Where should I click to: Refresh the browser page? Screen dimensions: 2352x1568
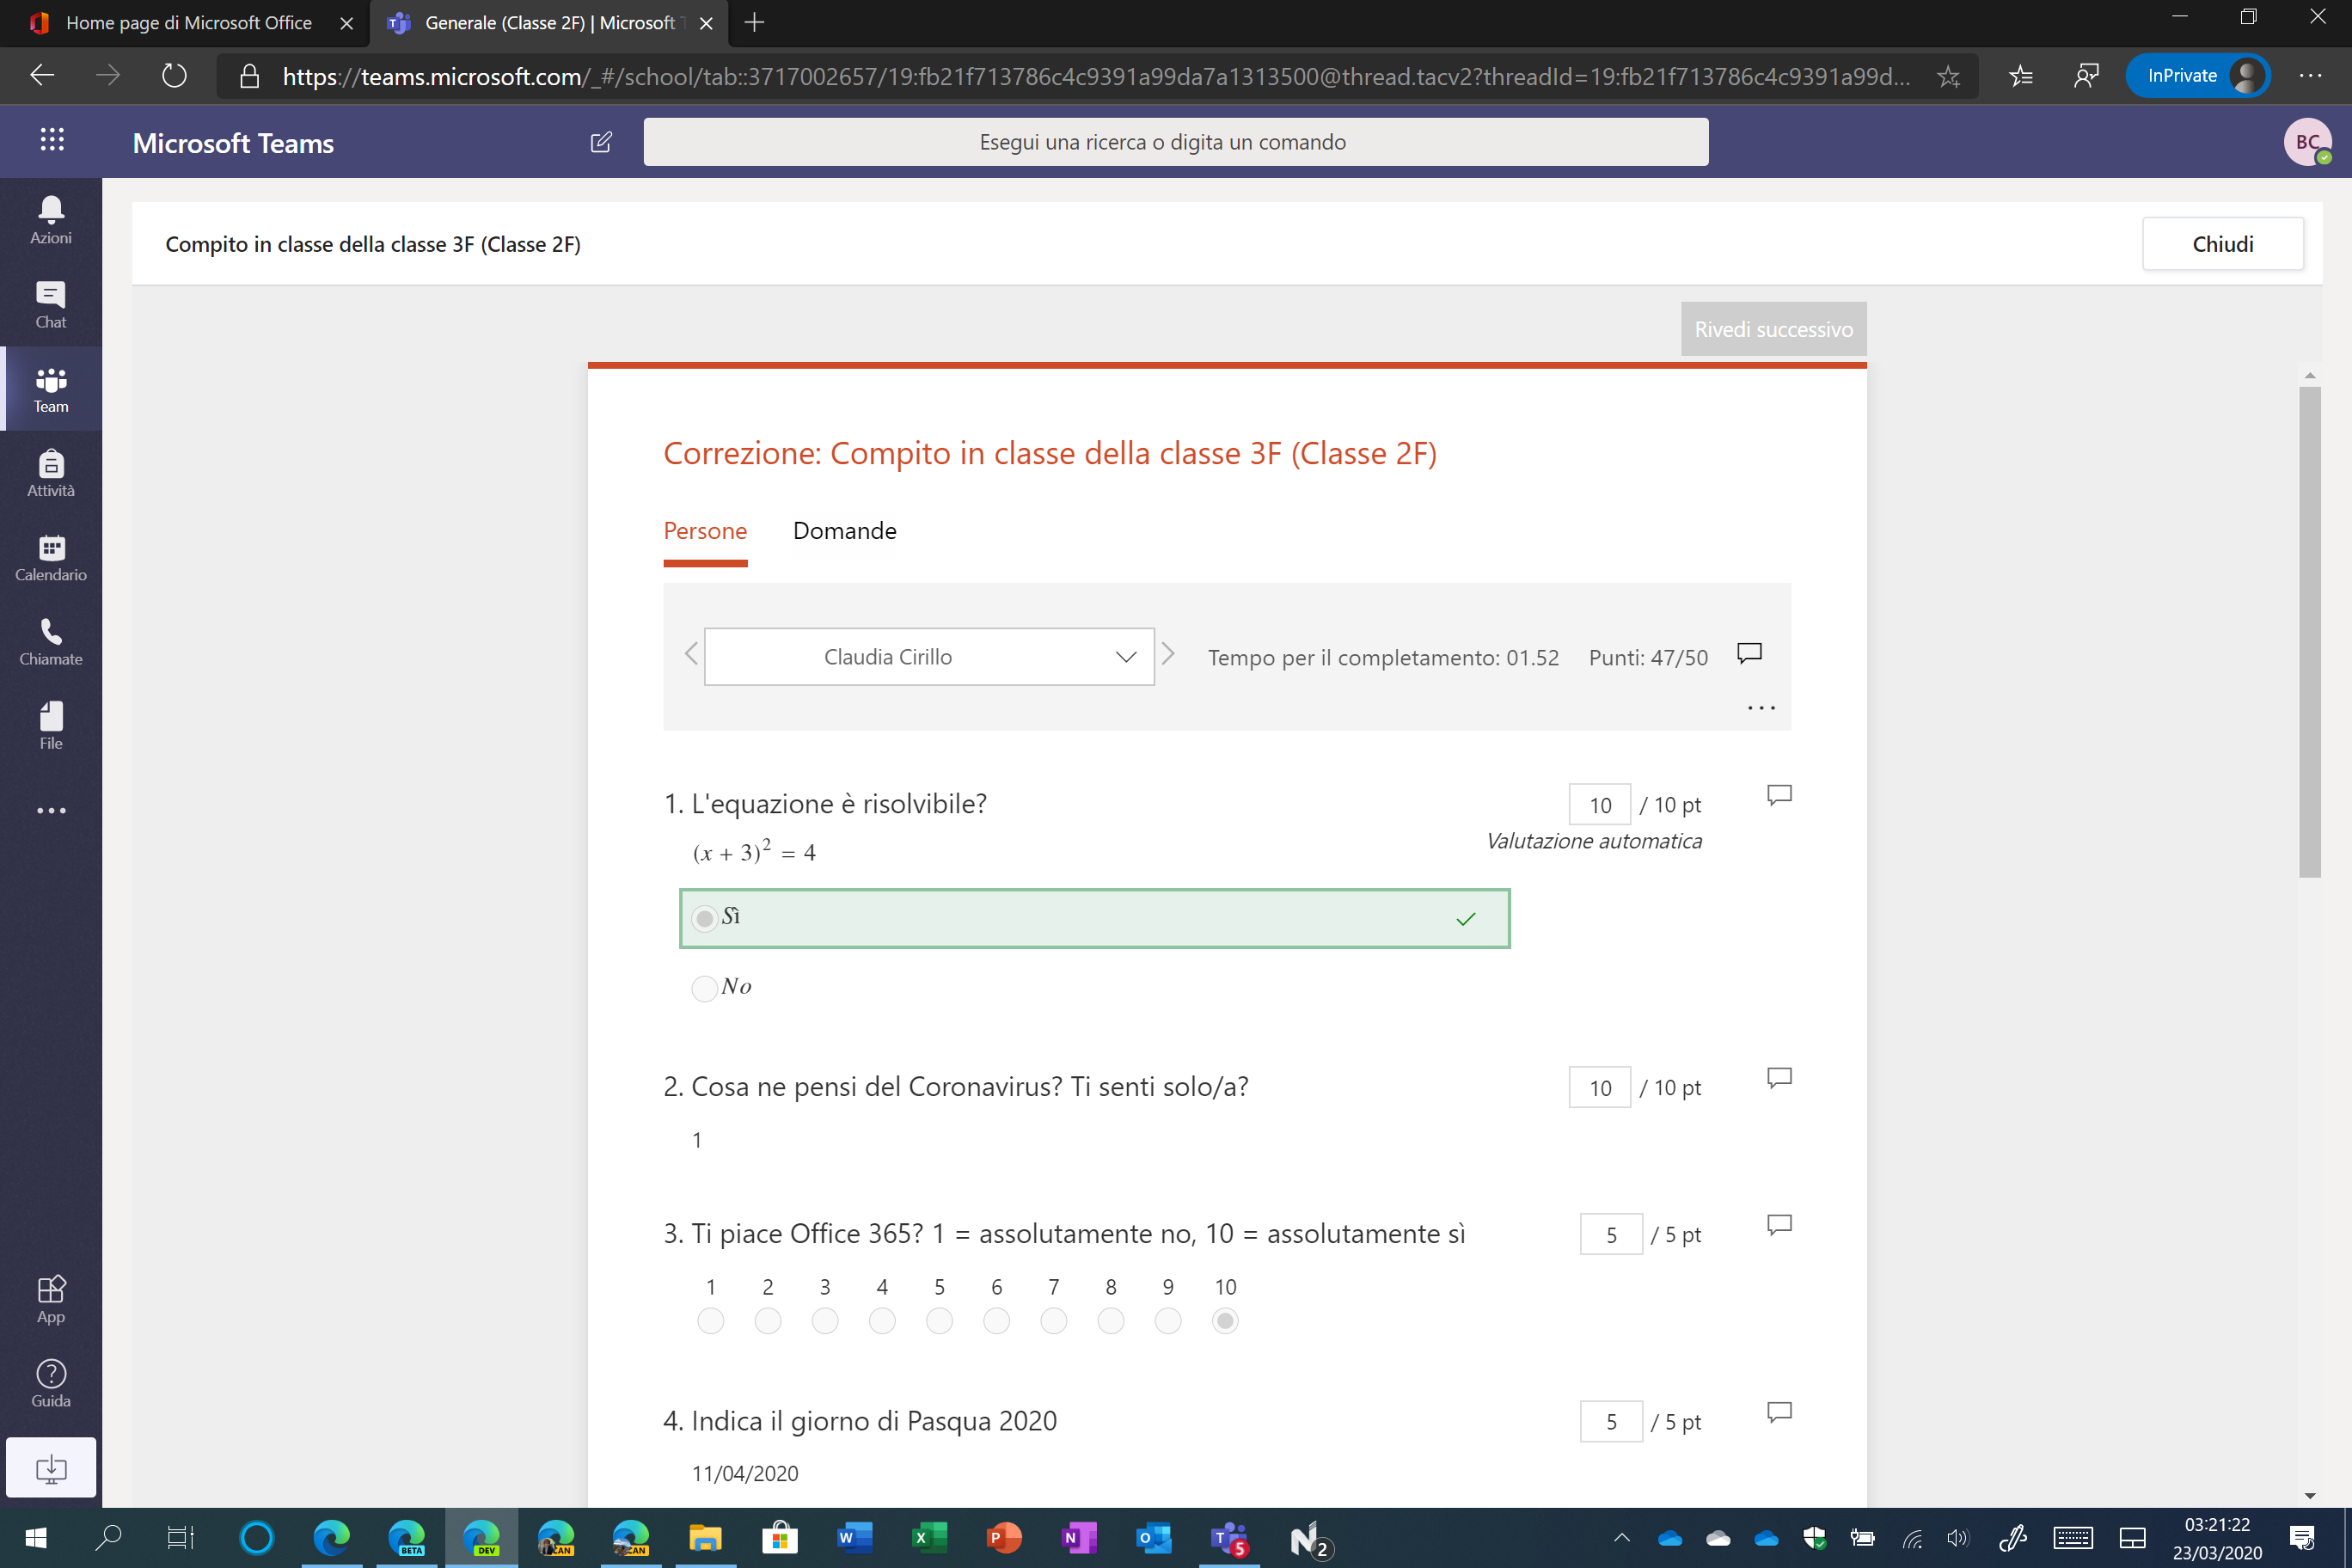[174, 76]
